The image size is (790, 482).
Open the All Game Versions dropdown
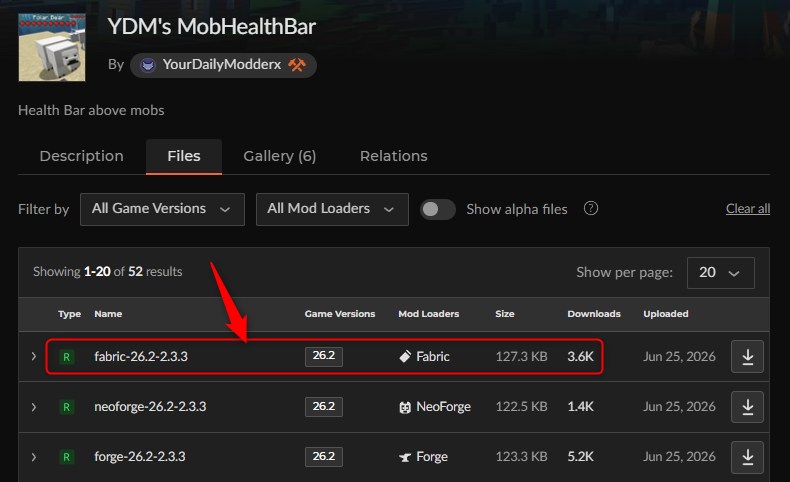162,209
